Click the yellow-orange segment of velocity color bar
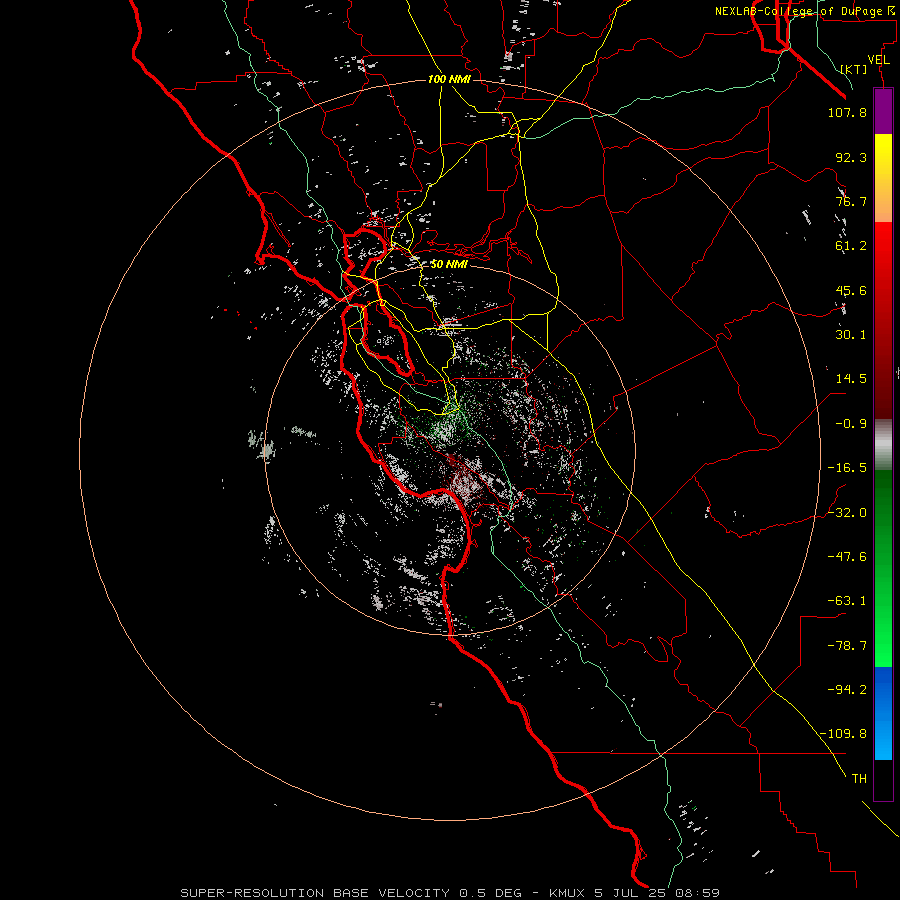 [883, 178]
